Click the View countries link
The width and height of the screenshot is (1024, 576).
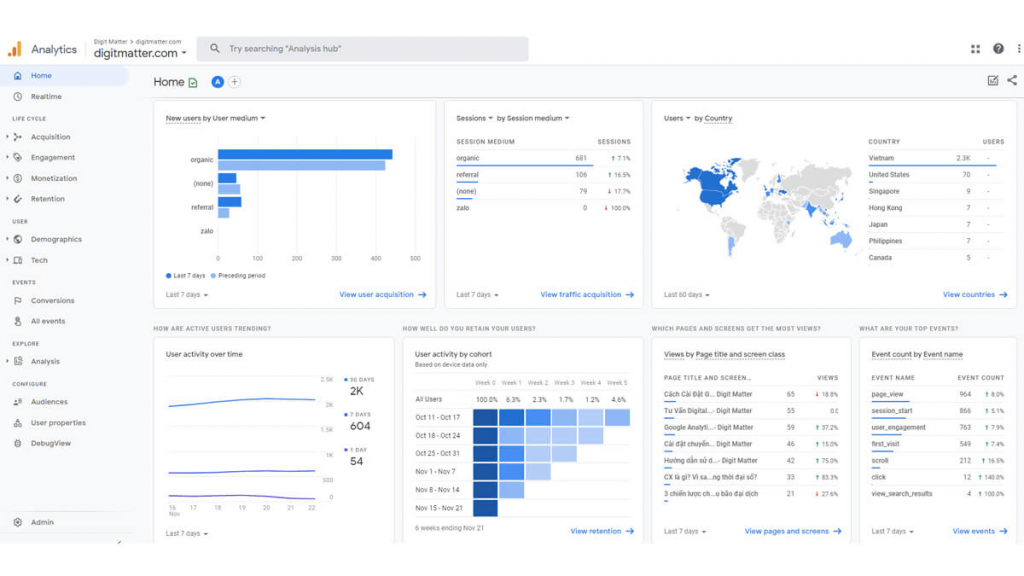tap(972, 294)
